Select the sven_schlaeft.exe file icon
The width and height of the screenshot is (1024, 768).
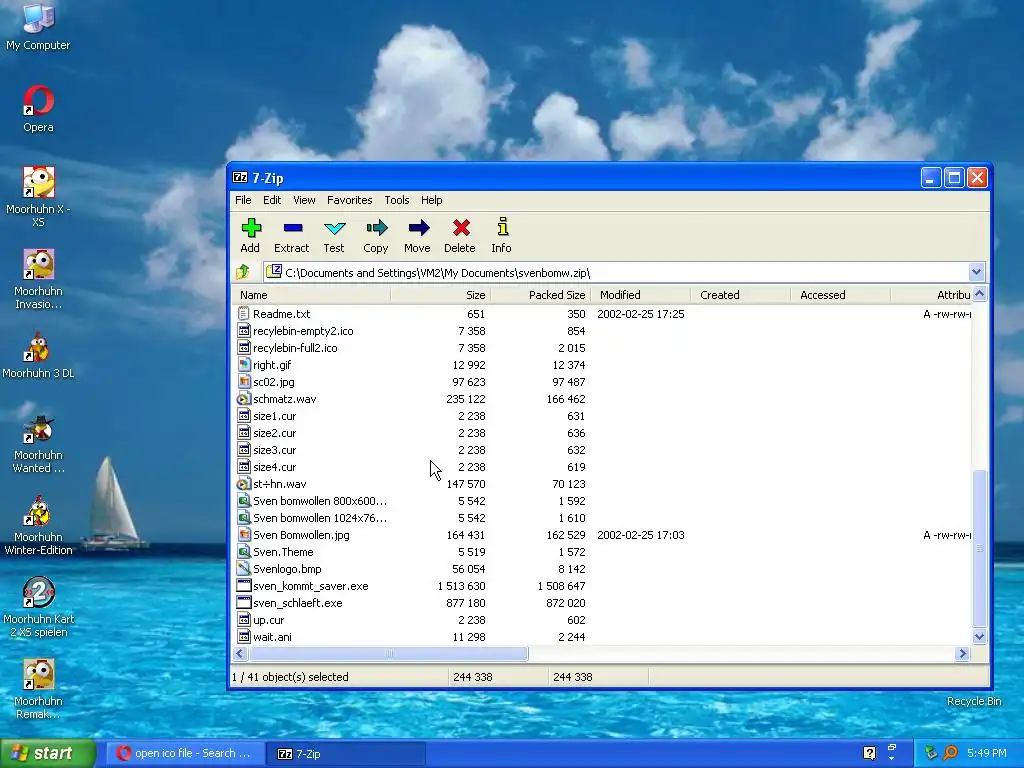244,603
